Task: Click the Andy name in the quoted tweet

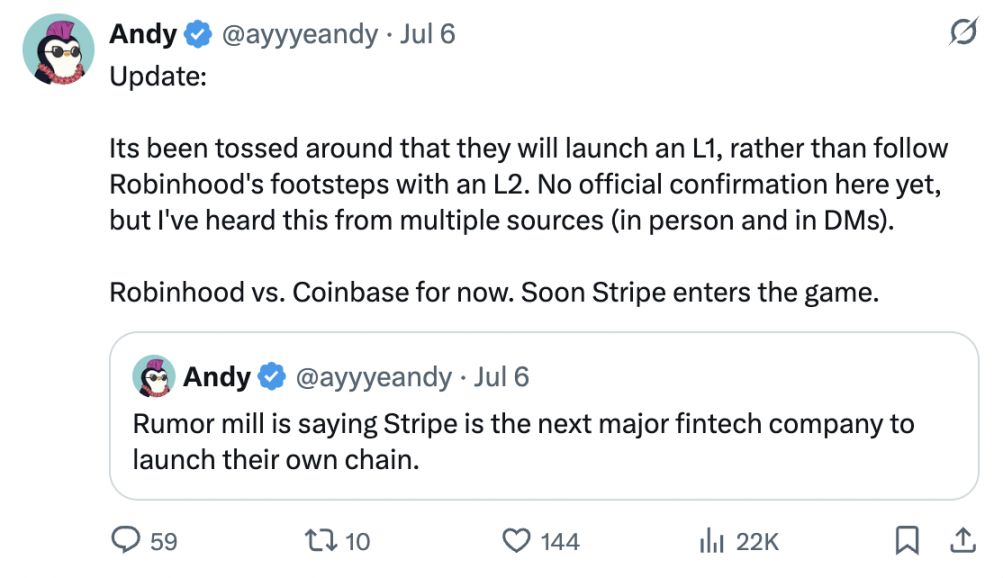Action: coord(216,377)
